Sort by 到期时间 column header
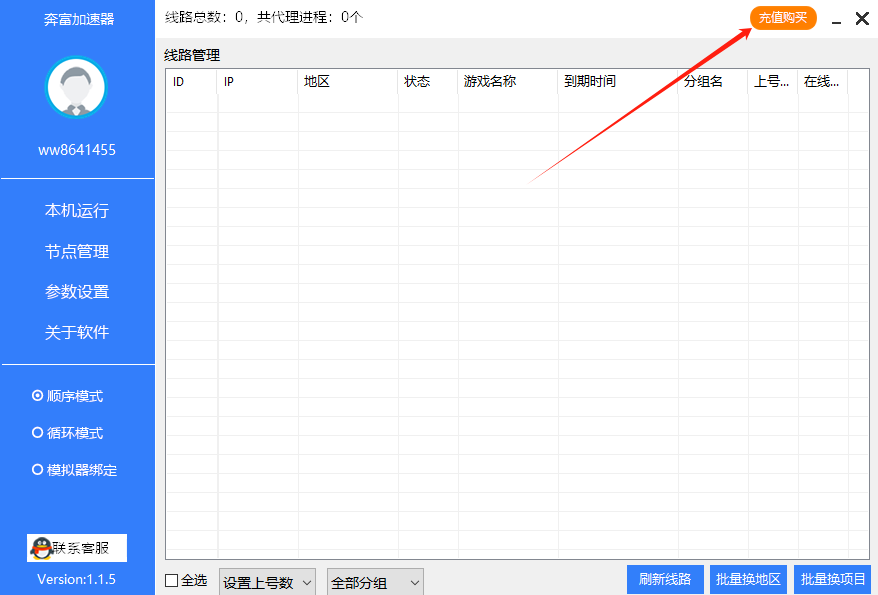Viewport: 878px width, 595px height. click(618, 82)
